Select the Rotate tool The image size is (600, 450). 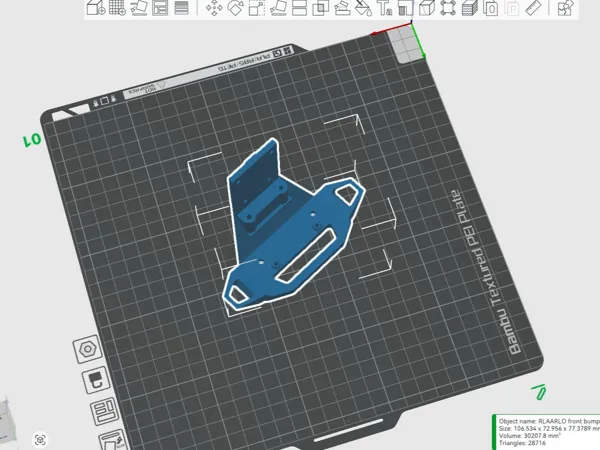coord(236,8)
